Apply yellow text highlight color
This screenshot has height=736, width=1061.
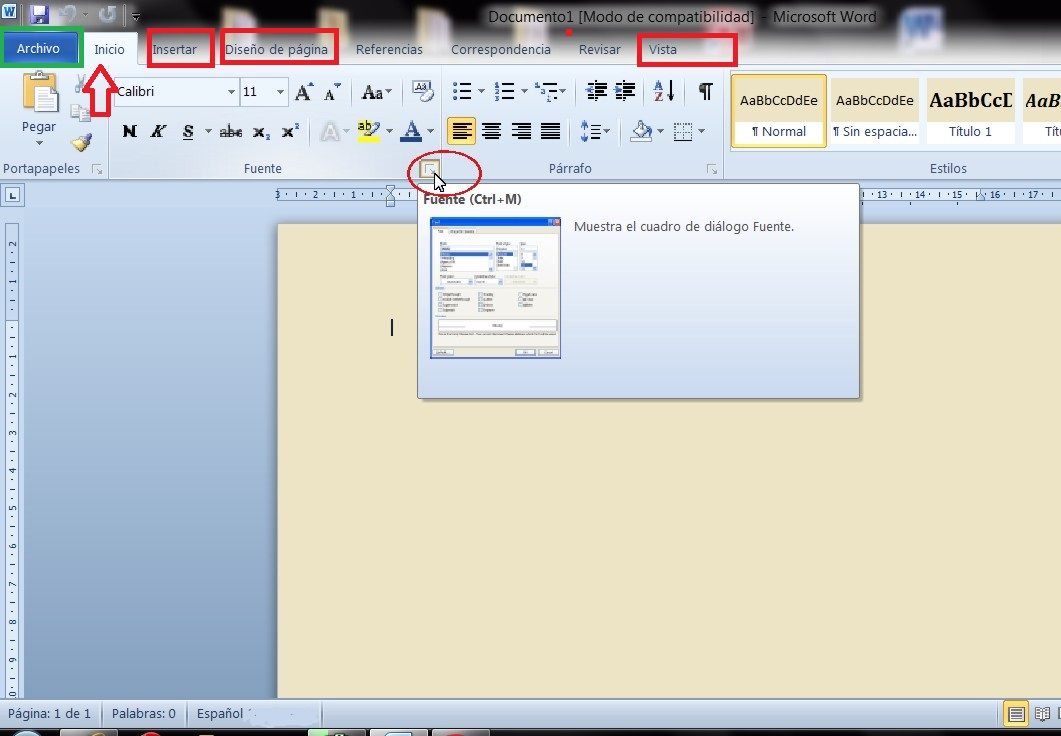[x=369, y=131]
